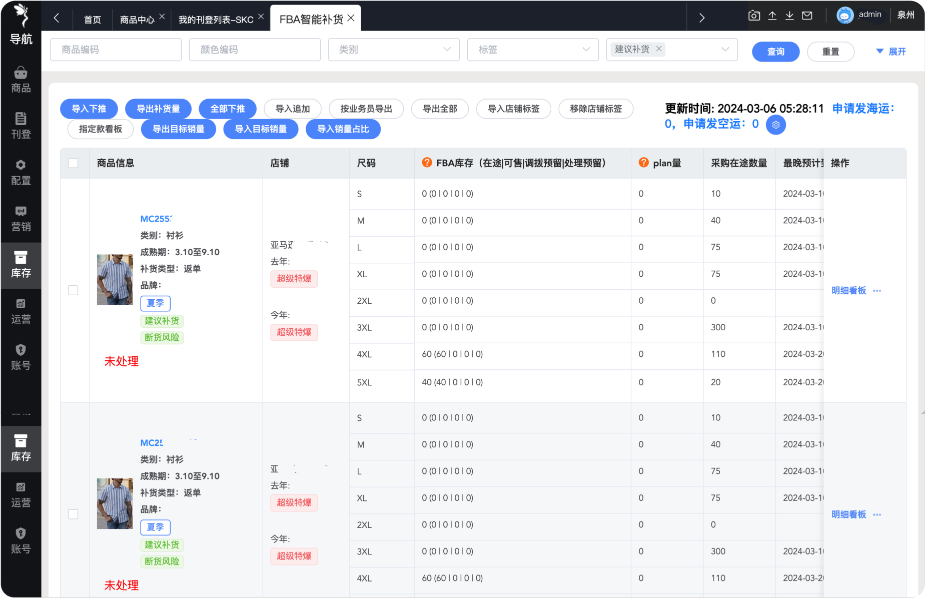Switch to the 我的刊登列表-SKC tab
925x598 pixels.
(x=215, y=19)
